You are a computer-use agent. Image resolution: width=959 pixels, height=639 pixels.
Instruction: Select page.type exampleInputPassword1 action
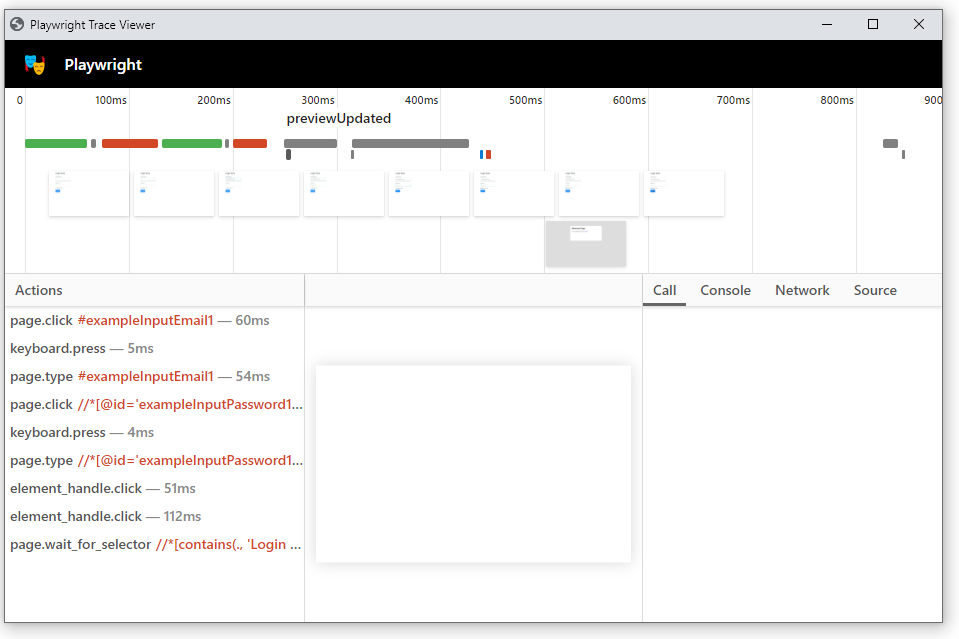pyautogui.click(x=154, y=460)
